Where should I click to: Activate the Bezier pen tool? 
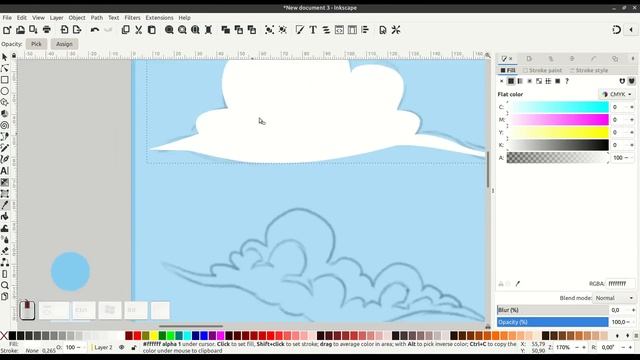(x=4, y=136)
